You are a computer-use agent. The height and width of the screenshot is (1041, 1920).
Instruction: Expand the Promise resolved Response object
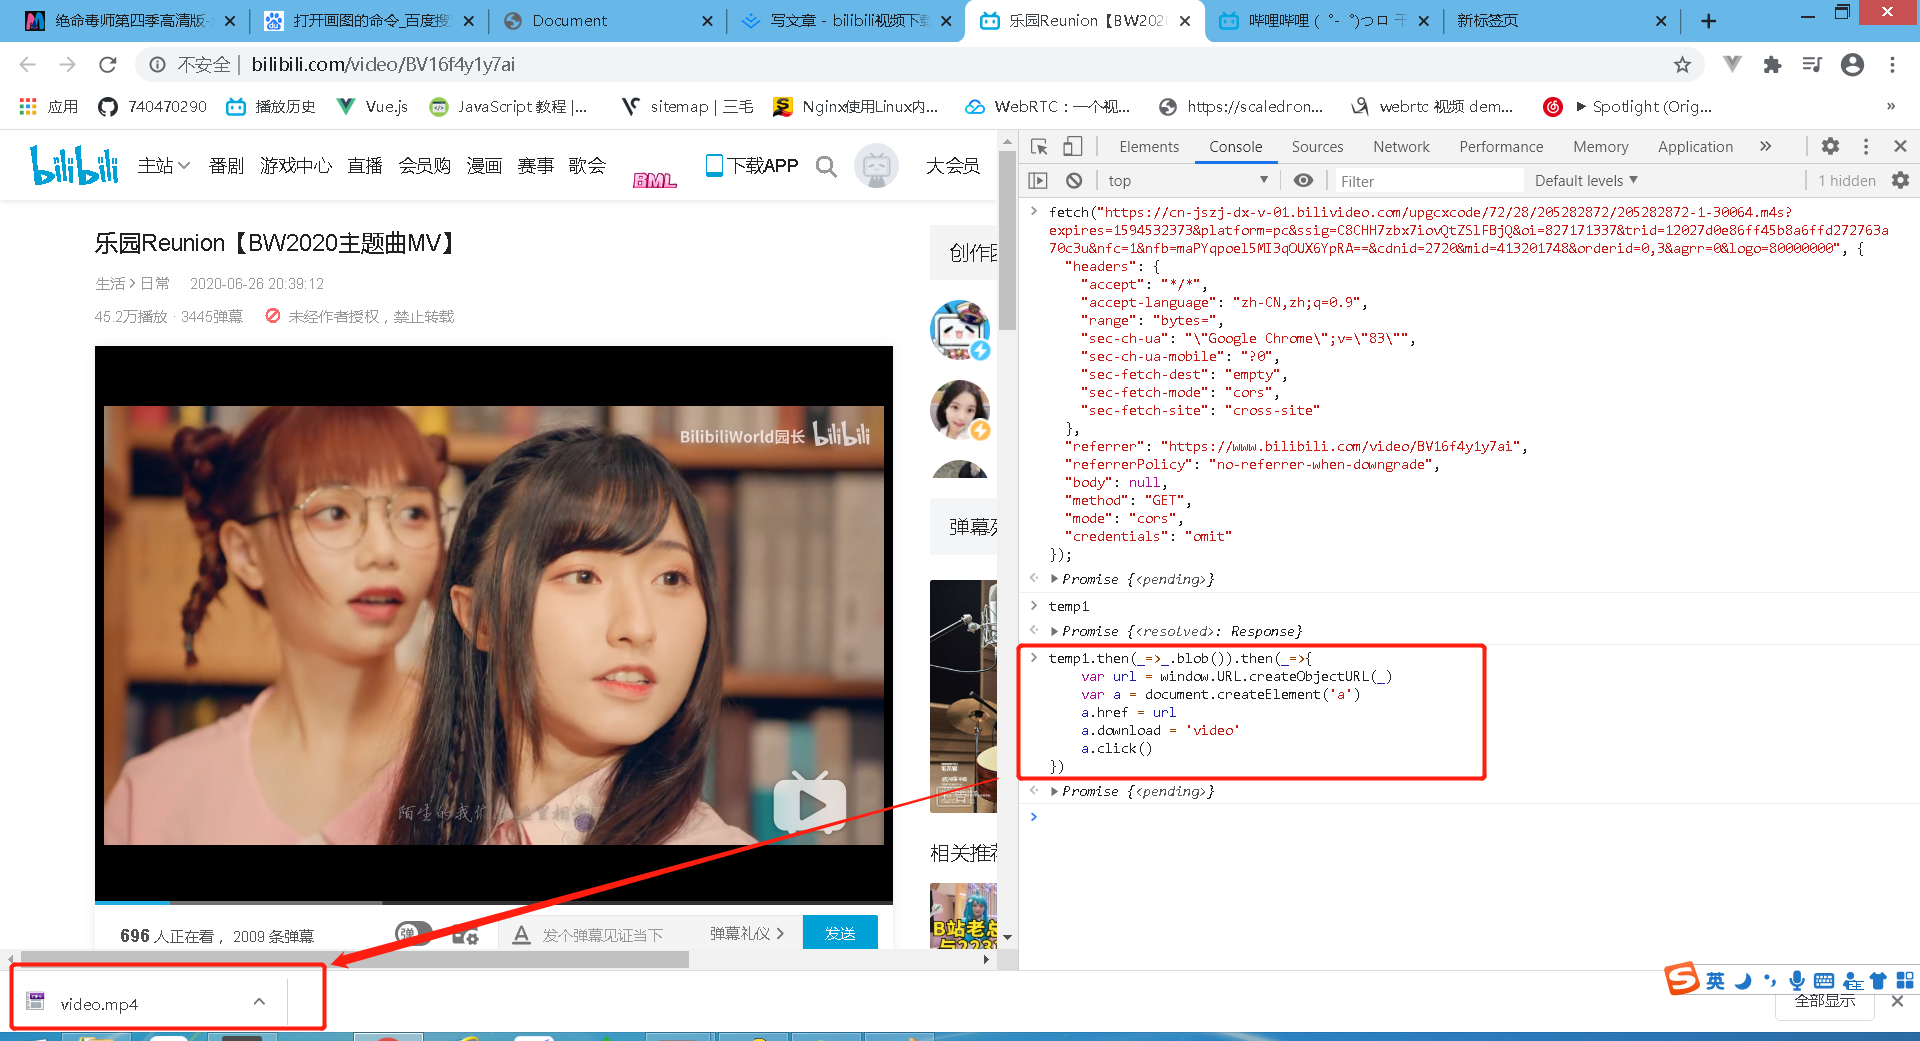coord(1054,632)
